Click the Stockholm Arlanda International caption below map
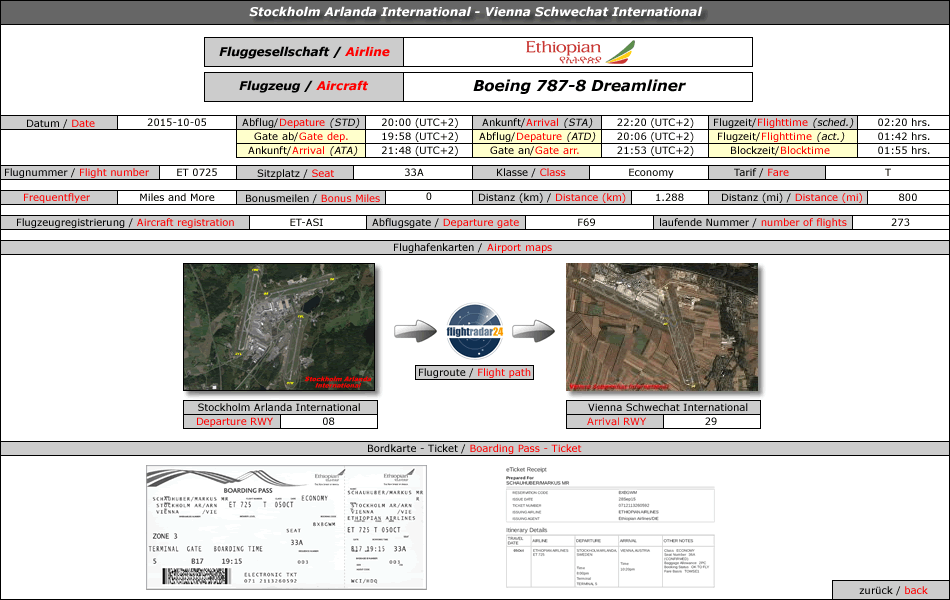 click(279, 407)
